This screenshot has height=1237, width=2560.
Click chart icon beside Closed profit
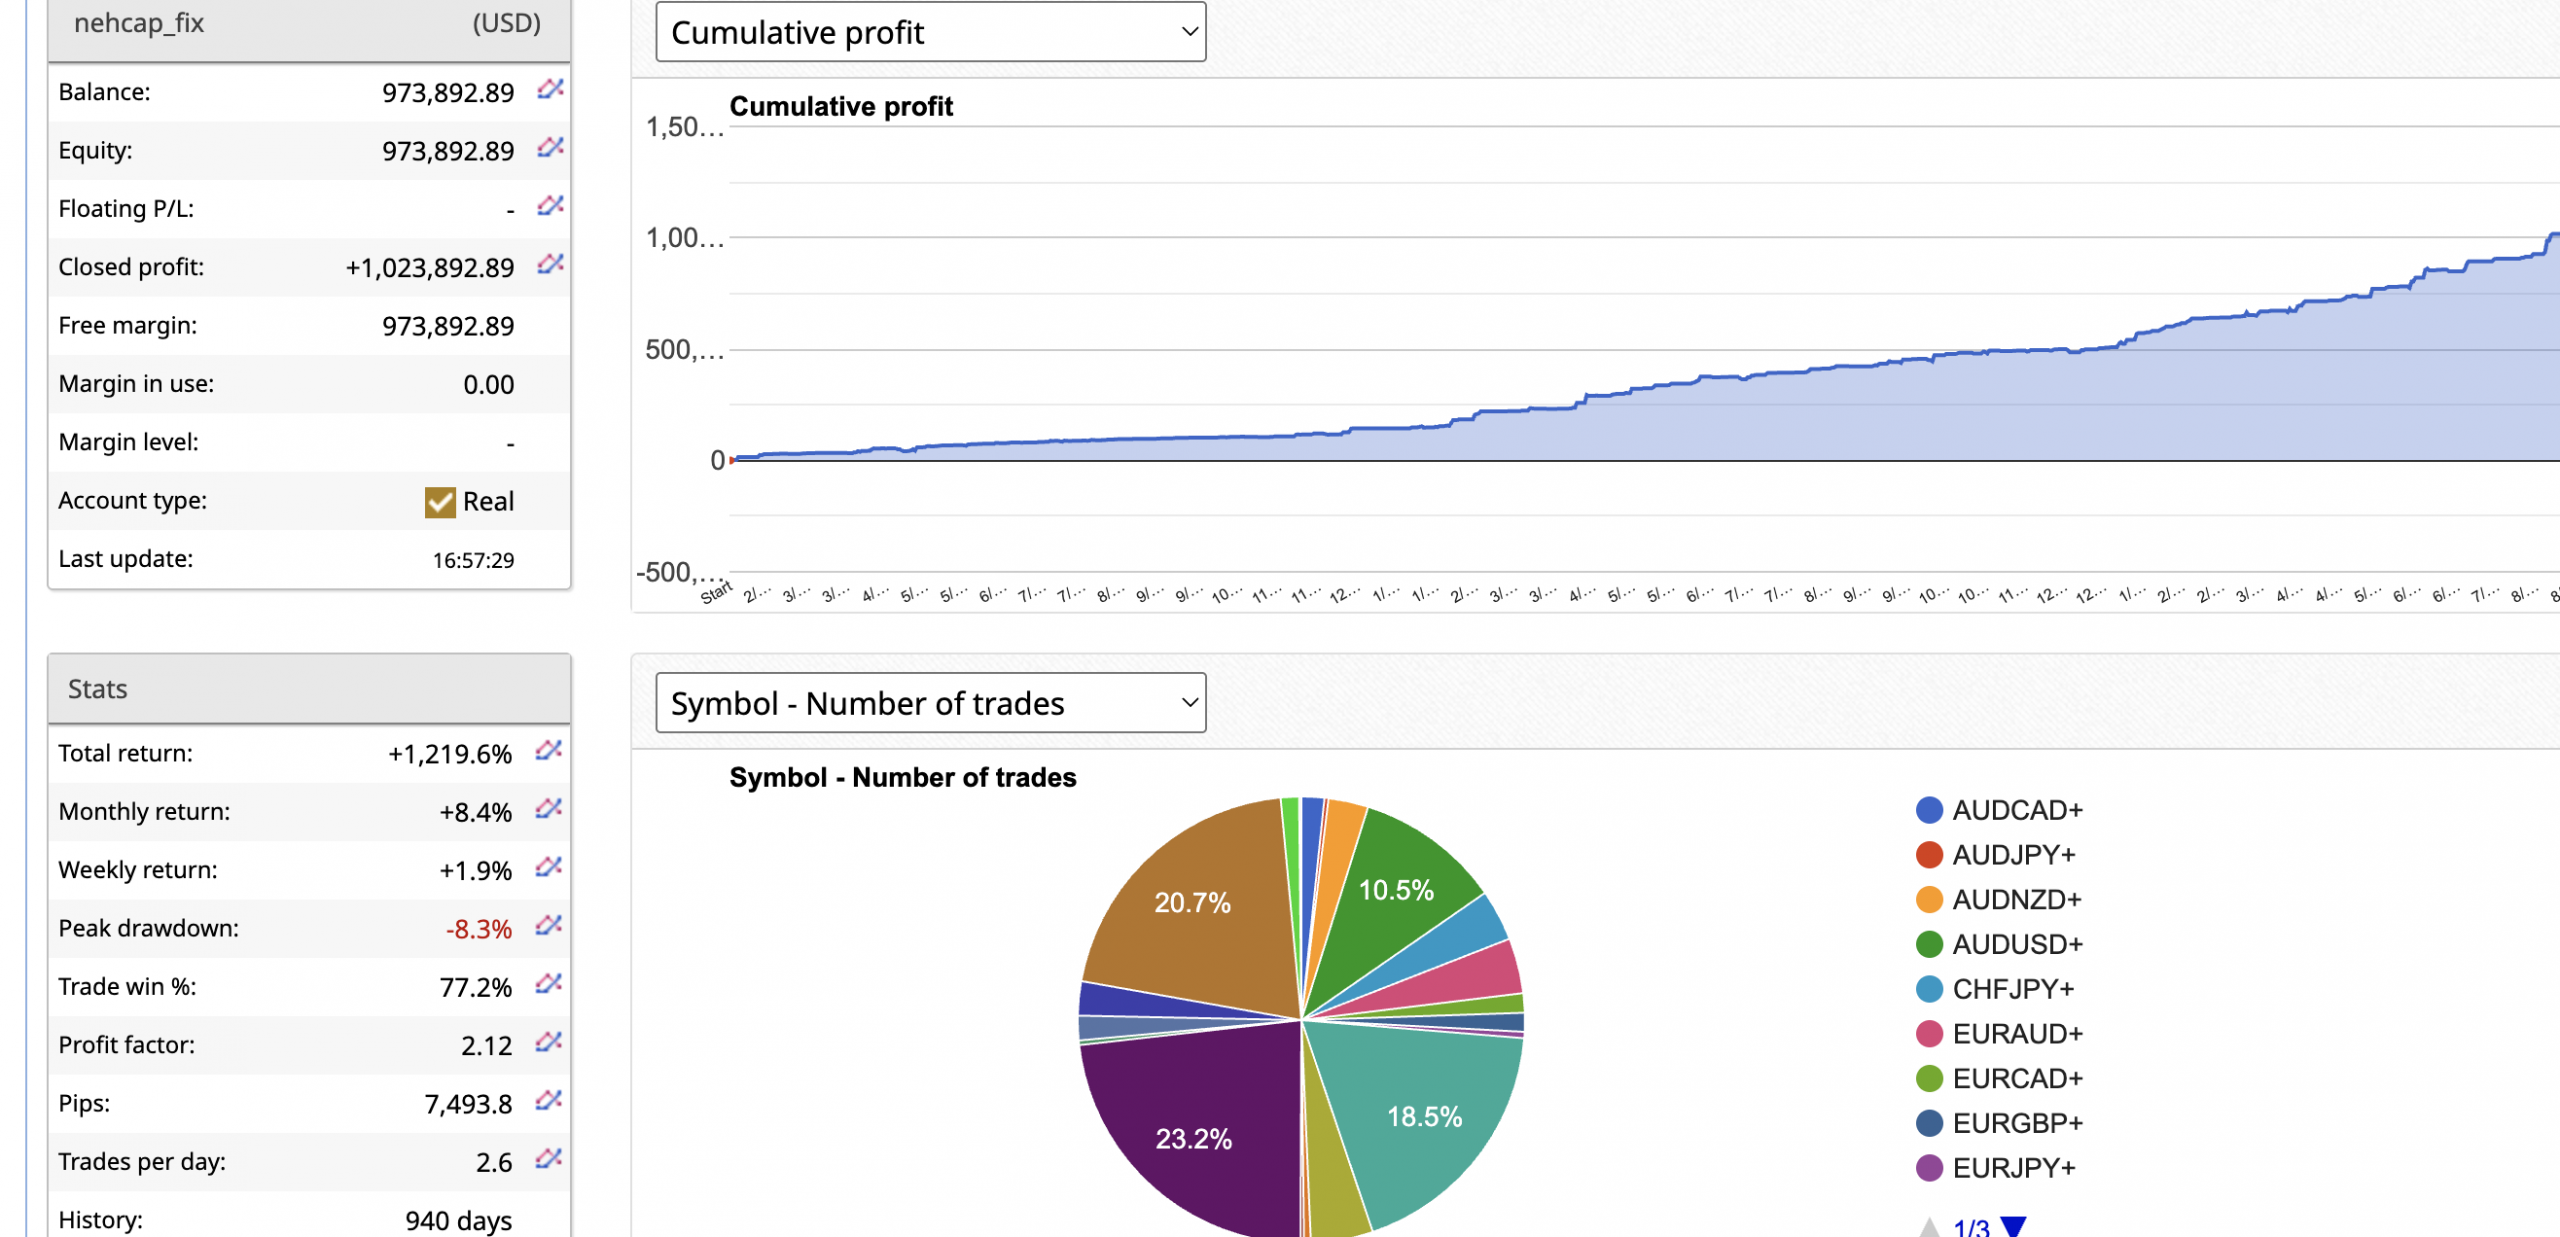pos(550,264)
